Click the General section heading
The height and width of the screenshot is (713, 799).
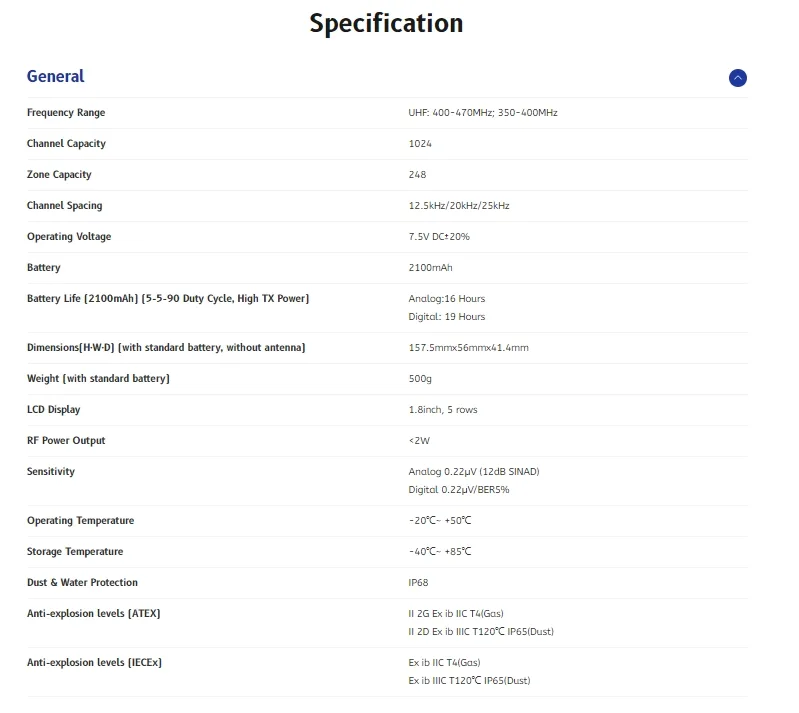(x=56, y=76)
